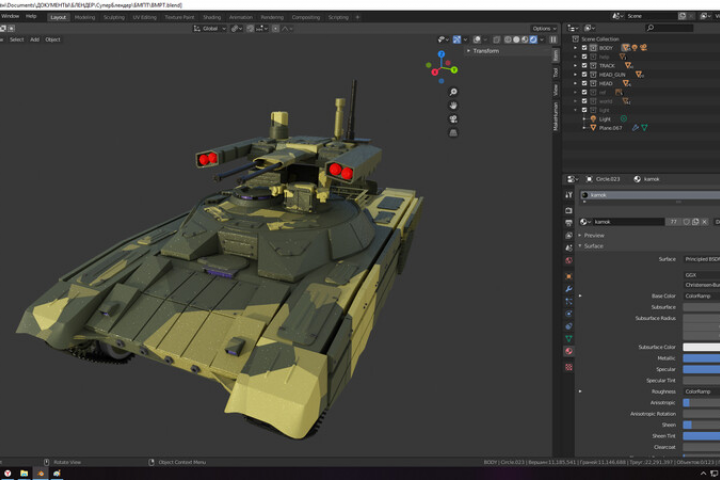The height and width of the screenshot is (480, 720).
Task: Uncheck the BODY collection checkbox
Action: 585,47
